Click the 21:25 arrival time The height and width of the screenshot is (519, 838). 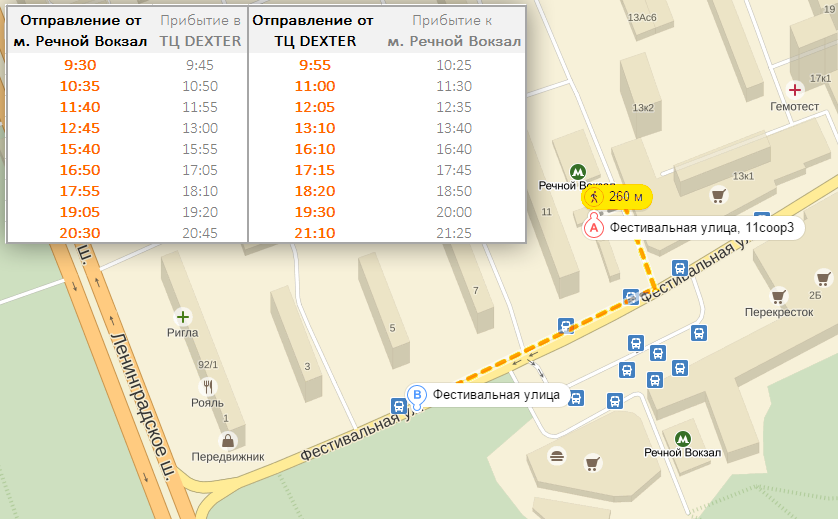[x=454, y=233]
